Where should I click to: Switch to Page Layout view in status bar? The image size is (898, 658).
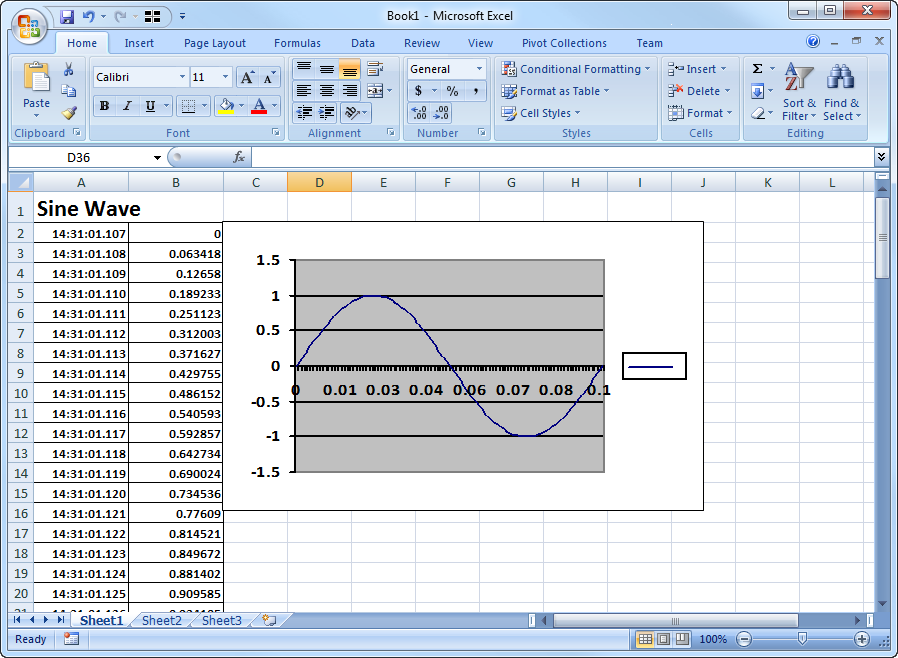pyautogui.click(x=664, y=639)
